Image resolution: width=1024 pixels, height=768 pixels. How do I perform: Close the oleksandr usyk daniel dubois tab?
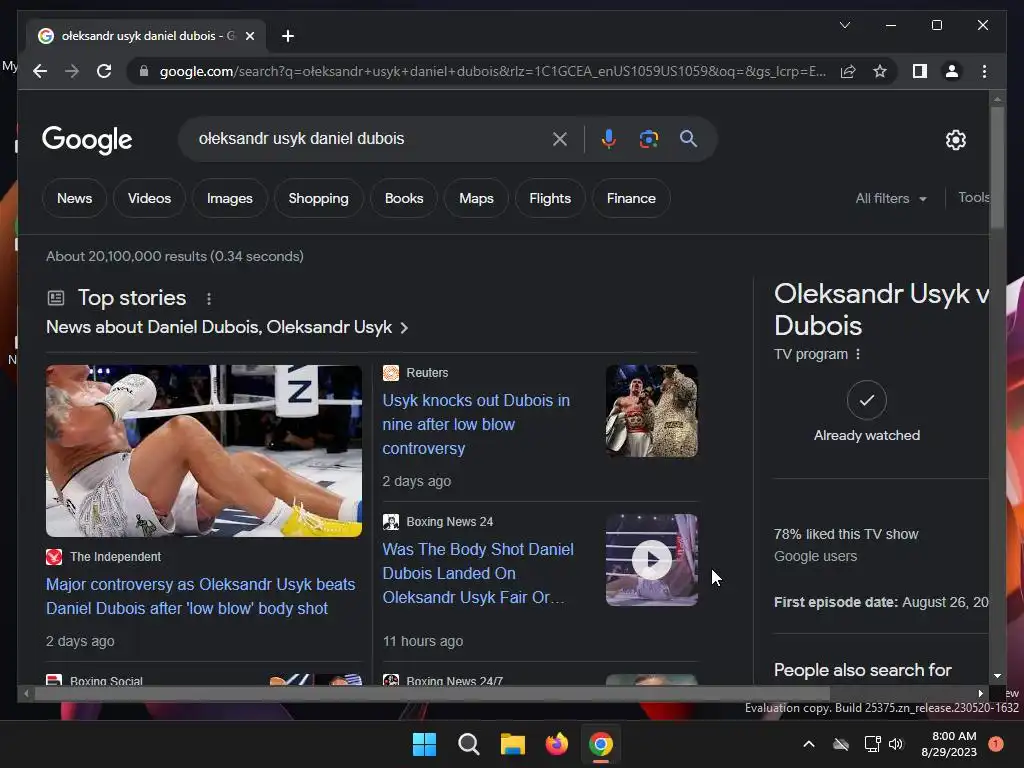pos(249,36)
